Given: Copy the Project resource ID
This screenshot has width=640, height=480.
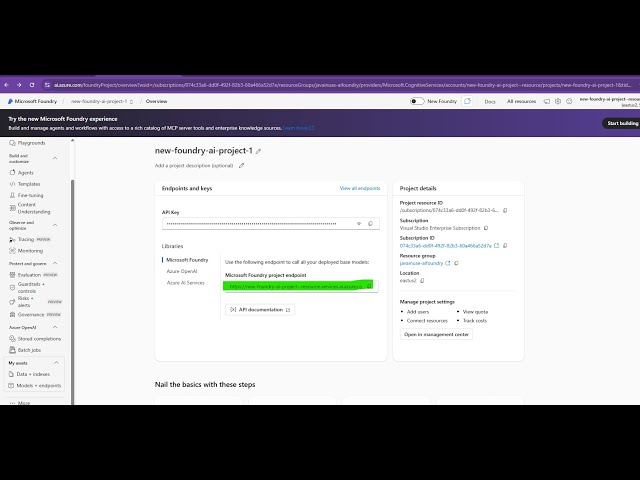Looking at the screenshot, I should click(505, 211).
